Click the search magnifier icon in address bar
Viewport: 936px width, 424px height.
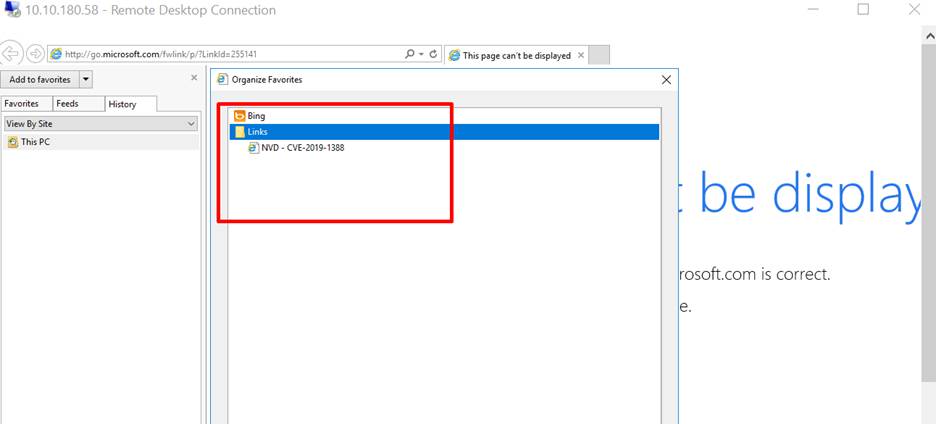click(410, 54)
